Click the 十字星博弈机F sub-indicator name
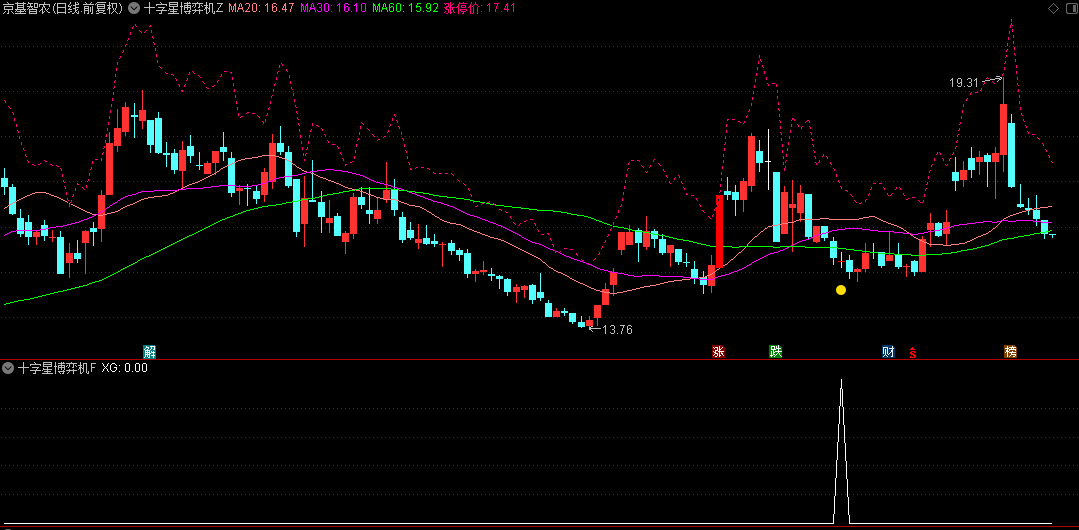 point(56,368)
